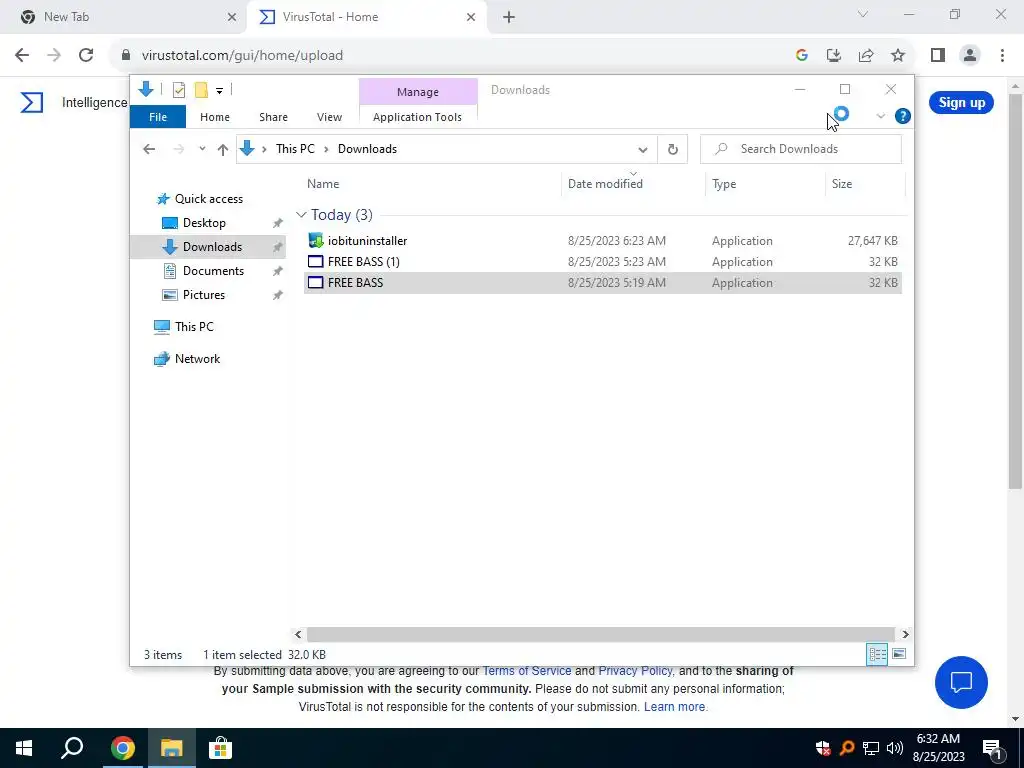This screenshot has width=1024, height=768.
Task: Open Customize Quick Access Toolbar dropdown arrow
Action: pyautogui.click(x=219, y=91)
